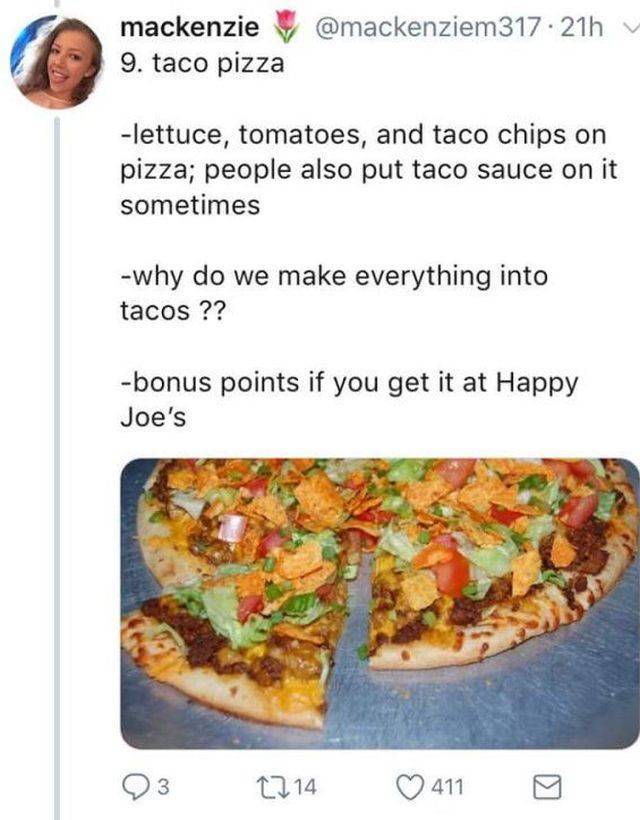Click the lettuce, tomatoes, and taco chips paragraph

pos(370,170)
